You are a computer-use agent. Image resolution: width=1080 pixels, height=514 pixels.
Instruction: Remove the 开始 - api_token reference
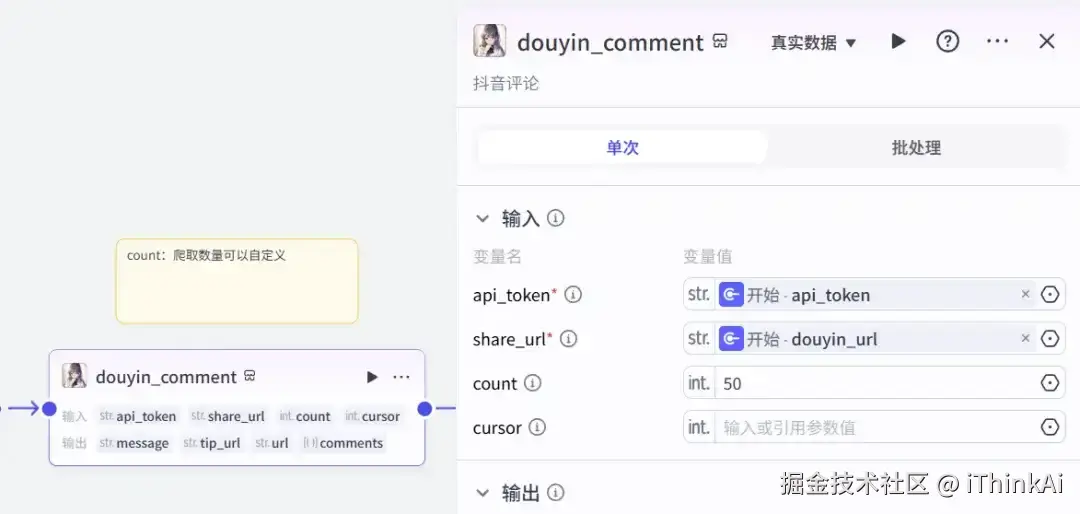pyautogui.click(x=1026, y=294)
